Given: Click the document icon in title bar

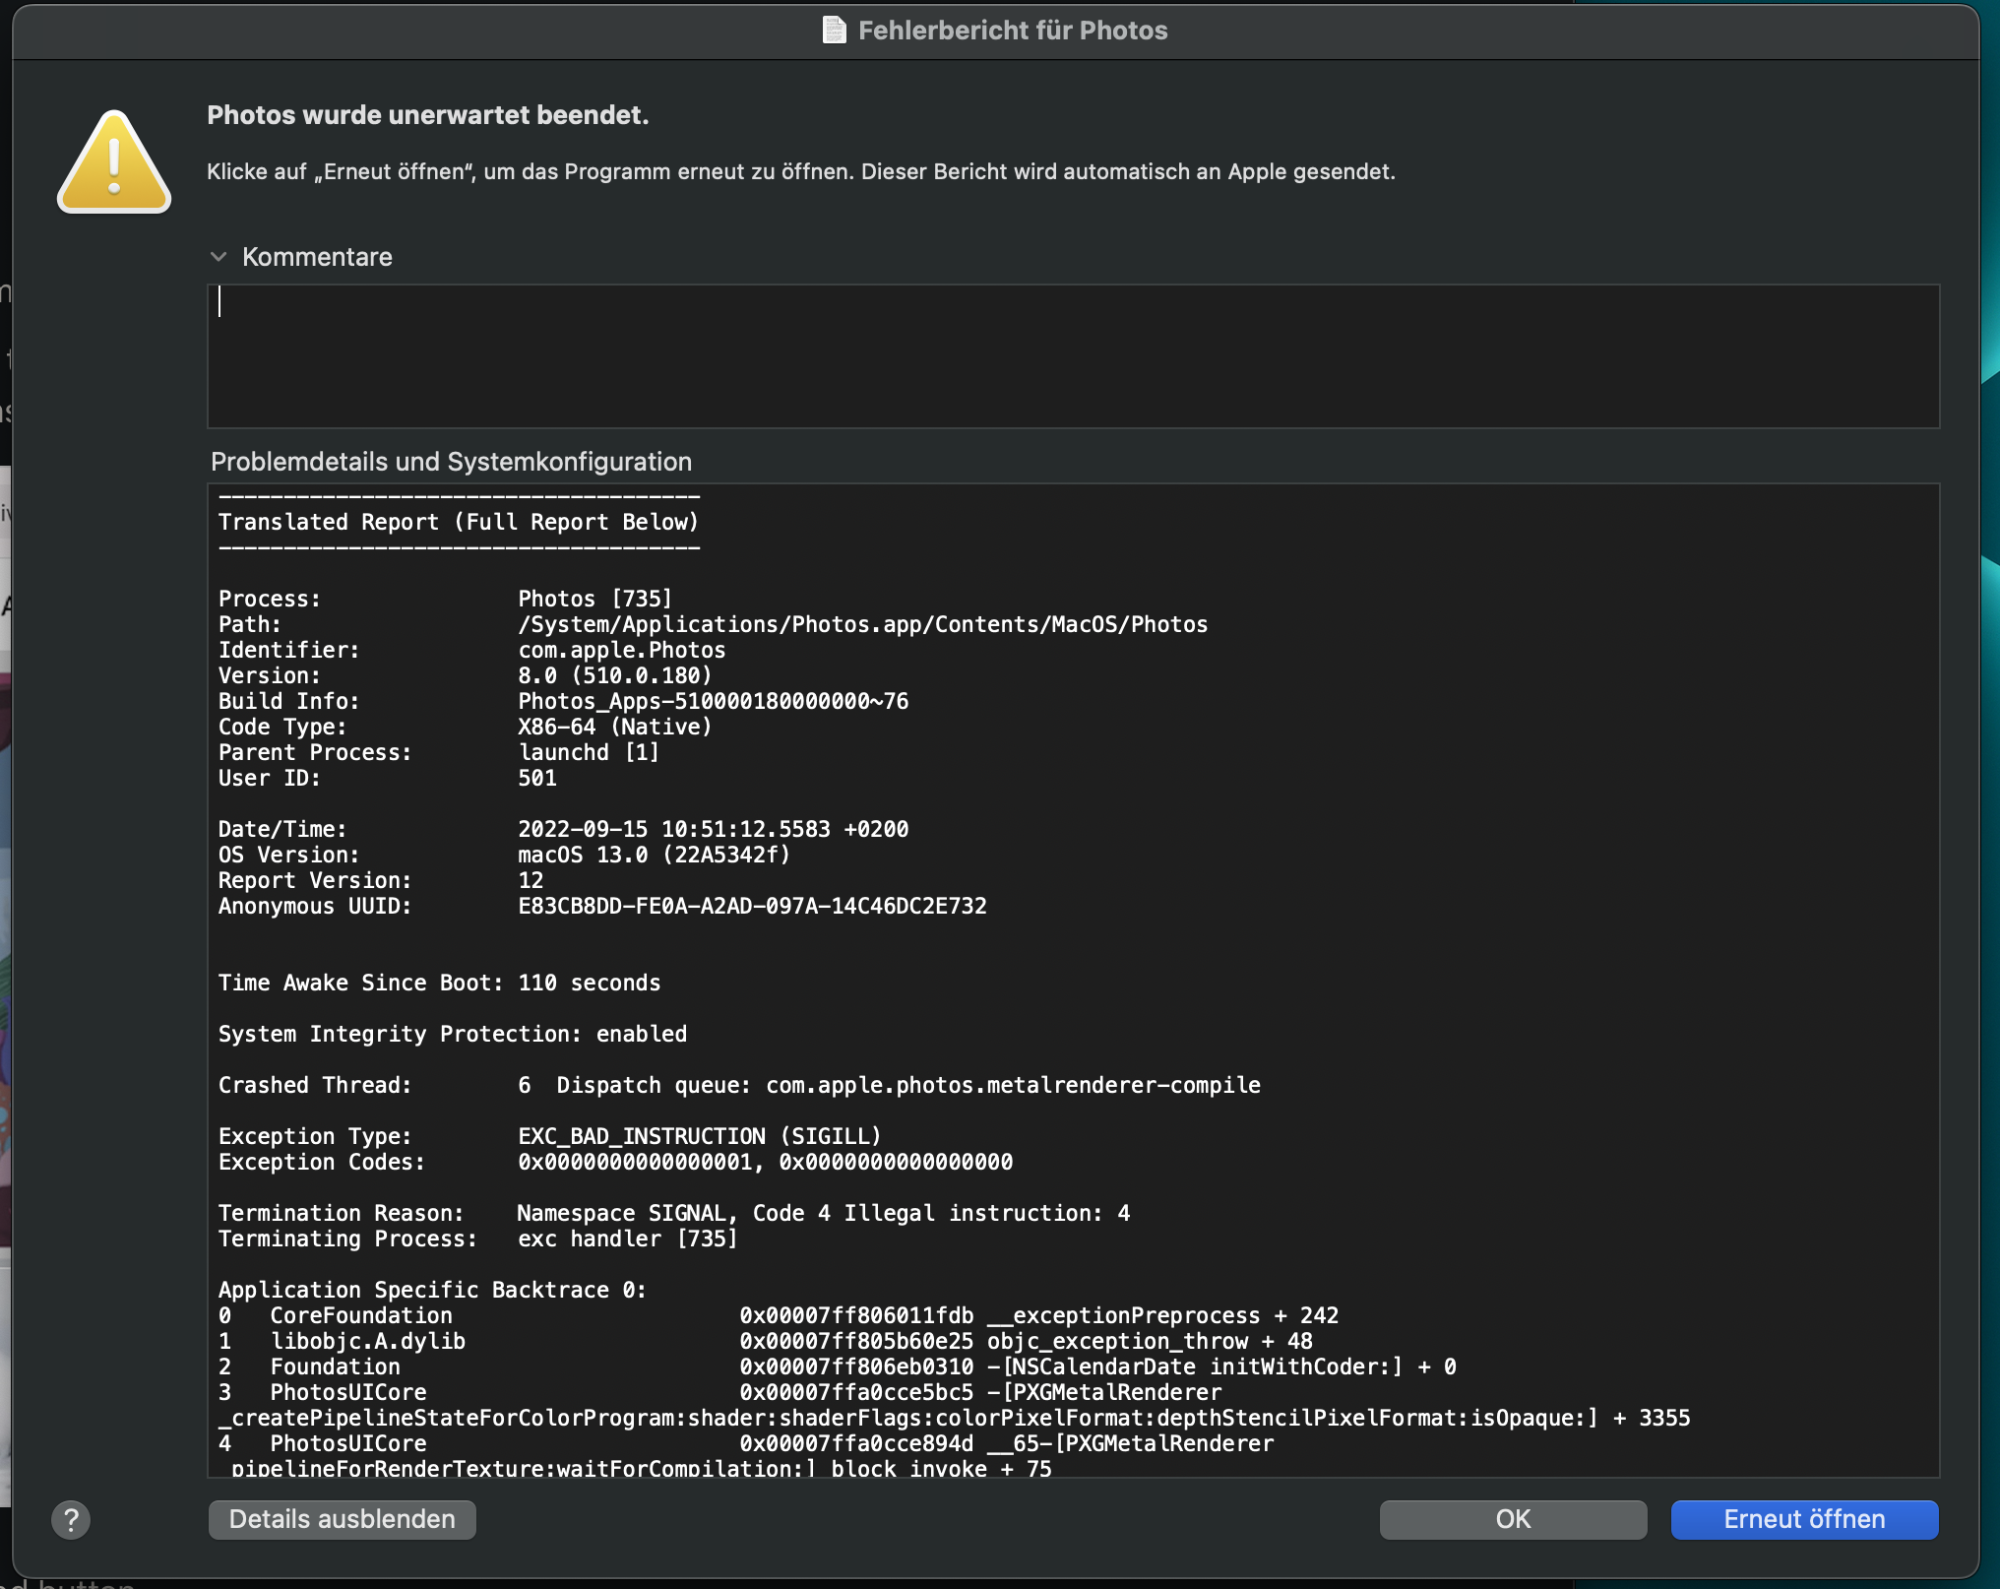Looking at the screenshot, I should click(834, 30).
